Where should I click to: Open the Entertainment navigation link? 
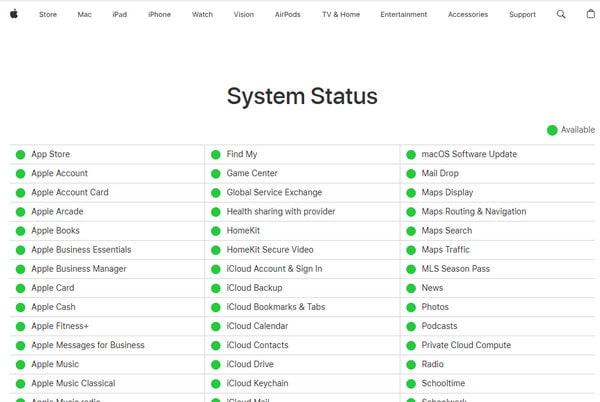coord(404,15)
